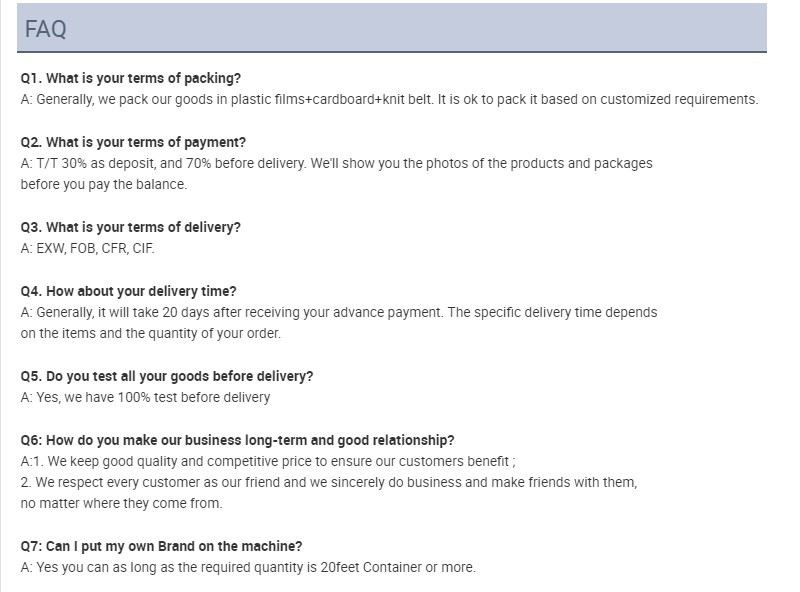Click the line 'no matter where they come from'
Viewport: 800px width, 592px height.
point(121,503)
